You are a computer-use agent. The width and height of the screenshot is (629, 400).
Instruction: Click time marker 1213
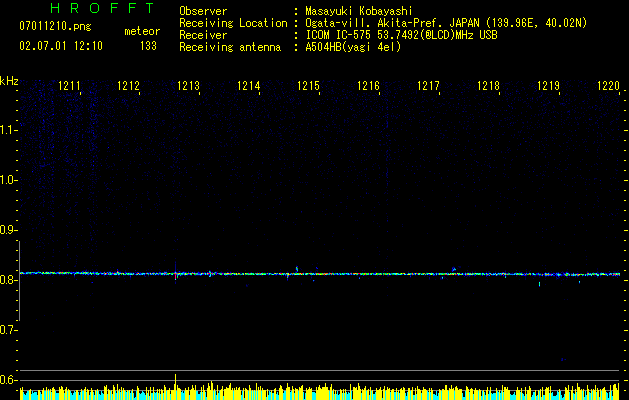pos(188,86)
